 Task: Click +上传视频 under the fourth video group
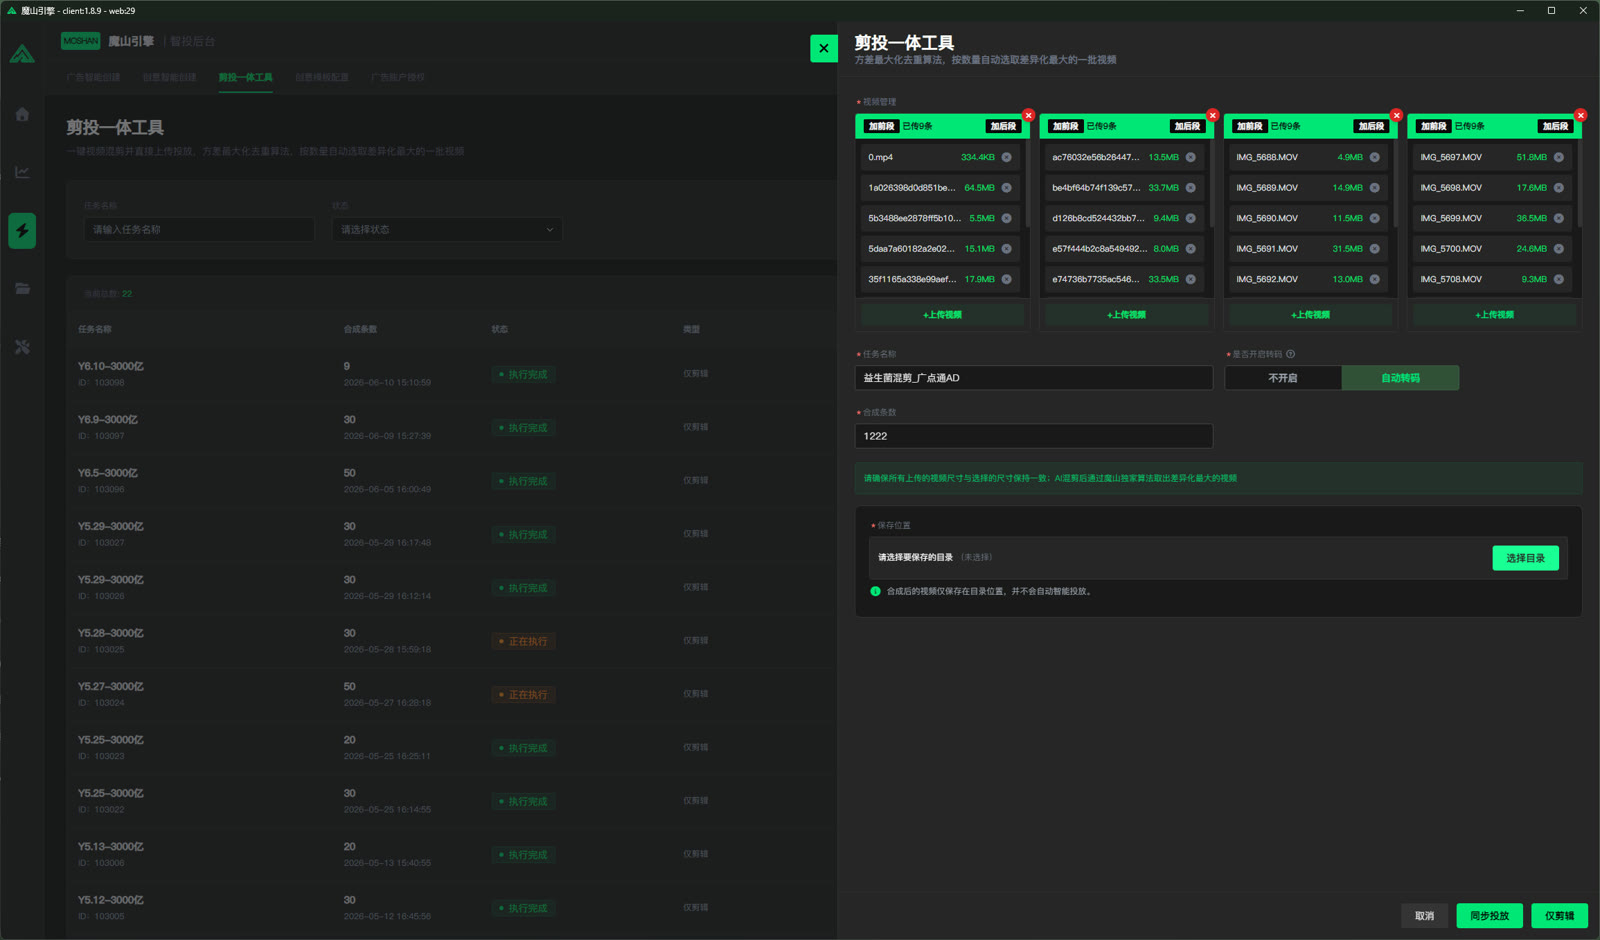1494,315
